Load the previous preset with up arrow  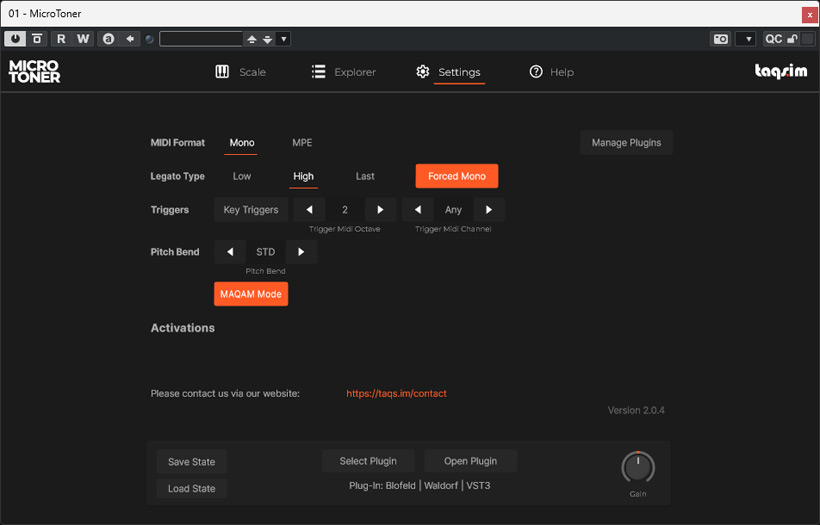coord(252,39)
